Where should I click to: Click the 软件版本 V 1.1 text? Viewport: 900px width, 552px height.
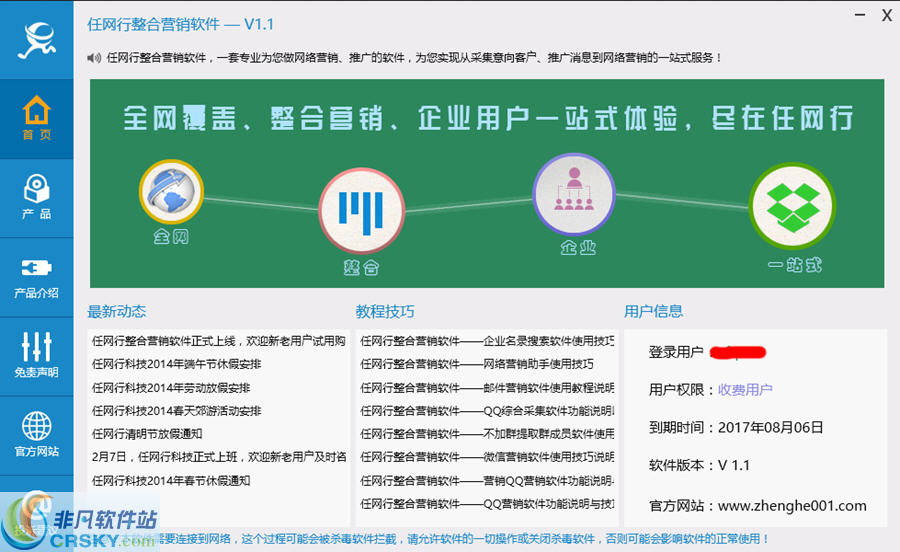click(699, 465)
